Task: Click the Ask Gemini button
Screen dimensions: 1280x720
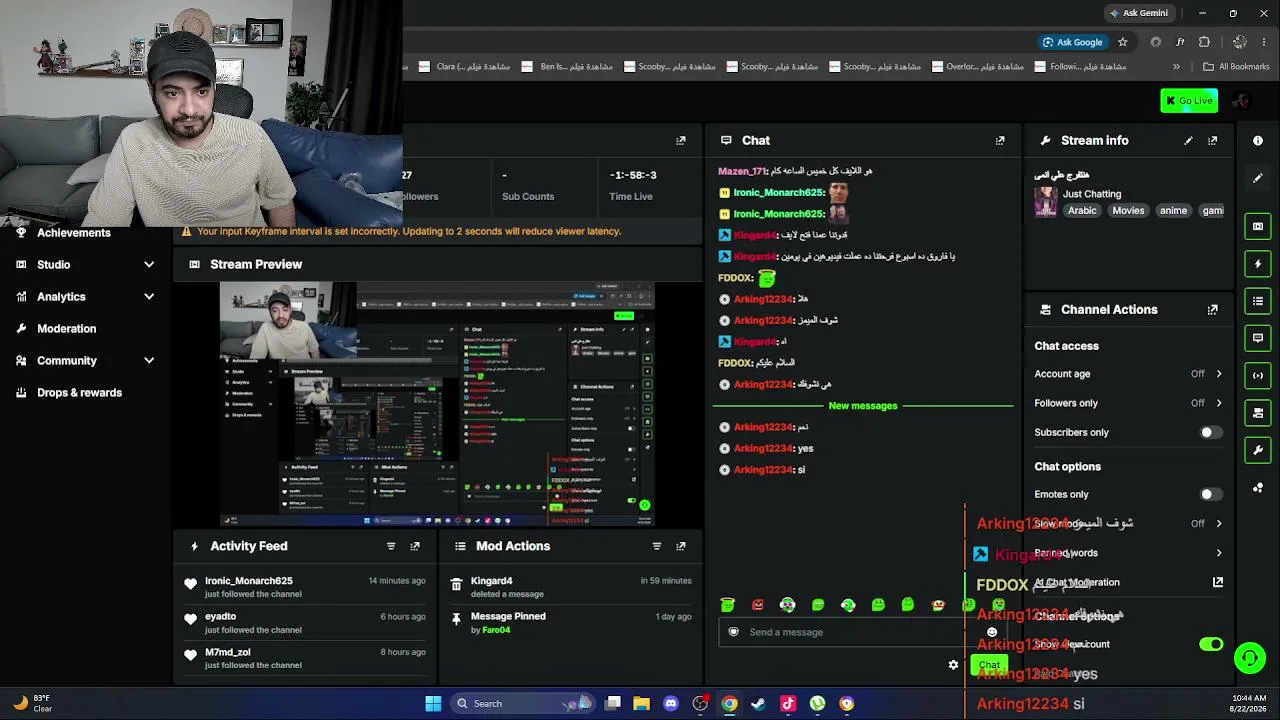Action: click(1138, 13)
